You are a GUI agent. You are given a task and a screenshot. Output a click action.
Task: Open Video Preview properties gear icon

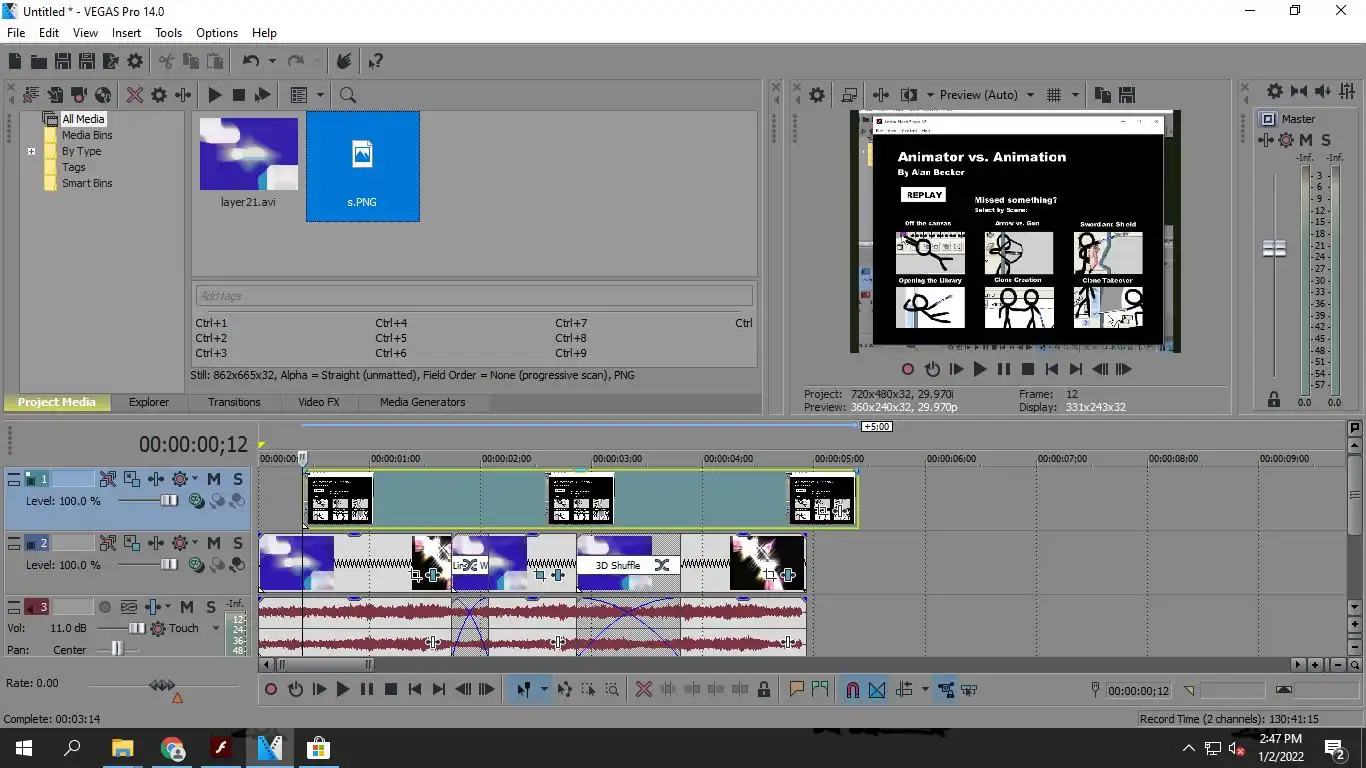point(817,95)
